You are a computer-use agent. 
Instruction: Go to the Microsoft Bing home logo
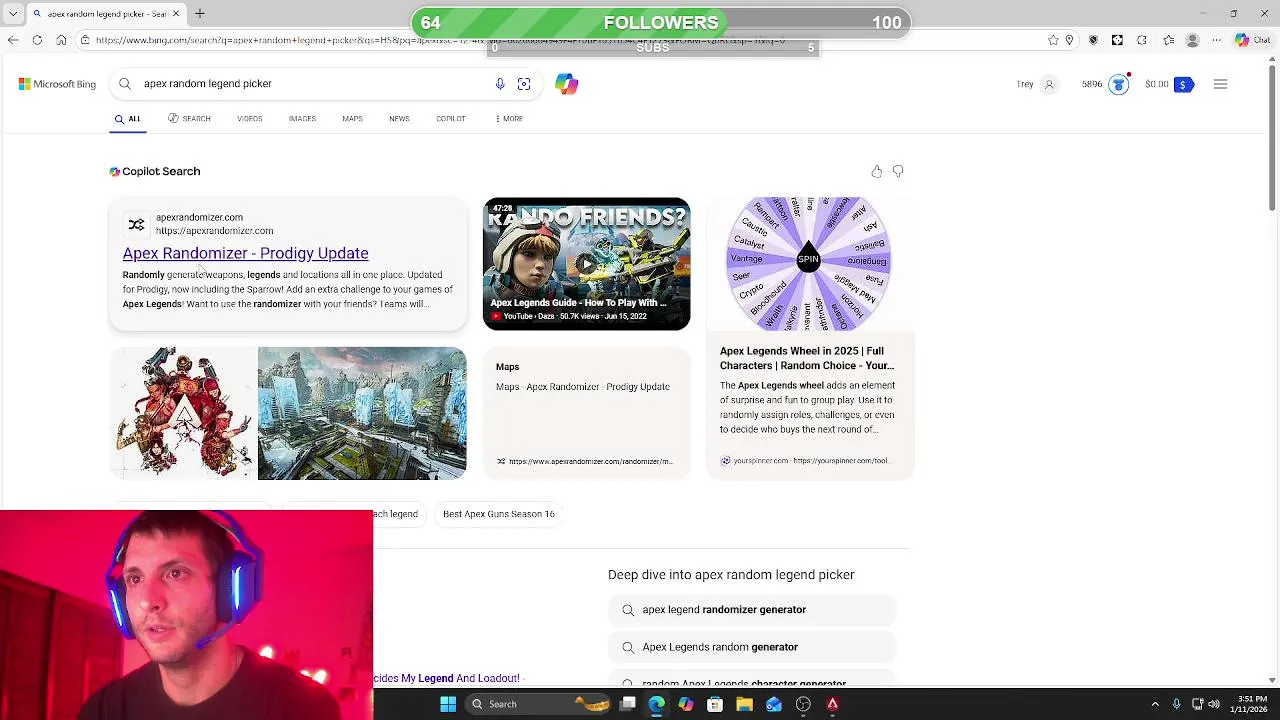pos(57,84)
